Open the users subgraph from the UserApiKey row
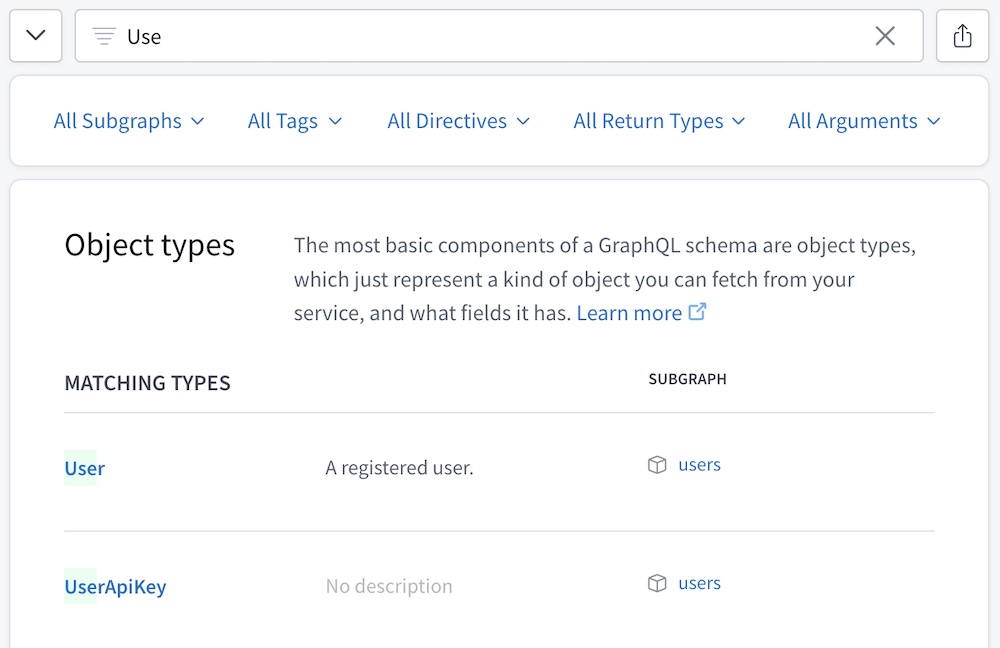This screenshot has width=1000, height=648. pos(699,583)
